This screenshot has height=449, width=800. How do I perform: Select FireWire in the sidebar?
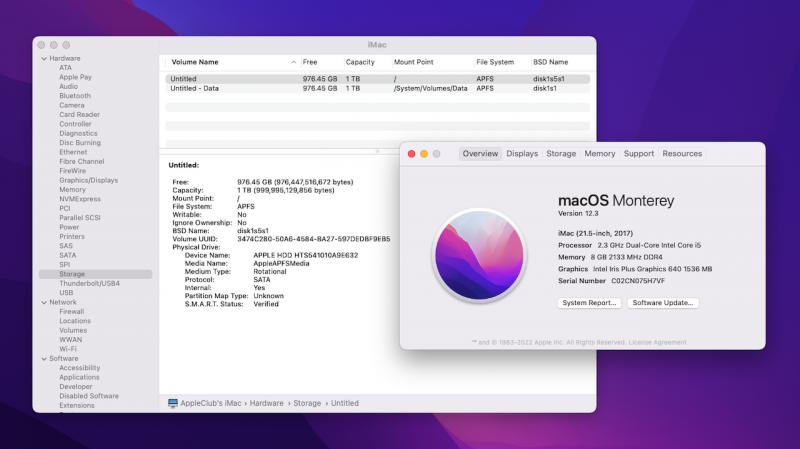click(72, 171)
